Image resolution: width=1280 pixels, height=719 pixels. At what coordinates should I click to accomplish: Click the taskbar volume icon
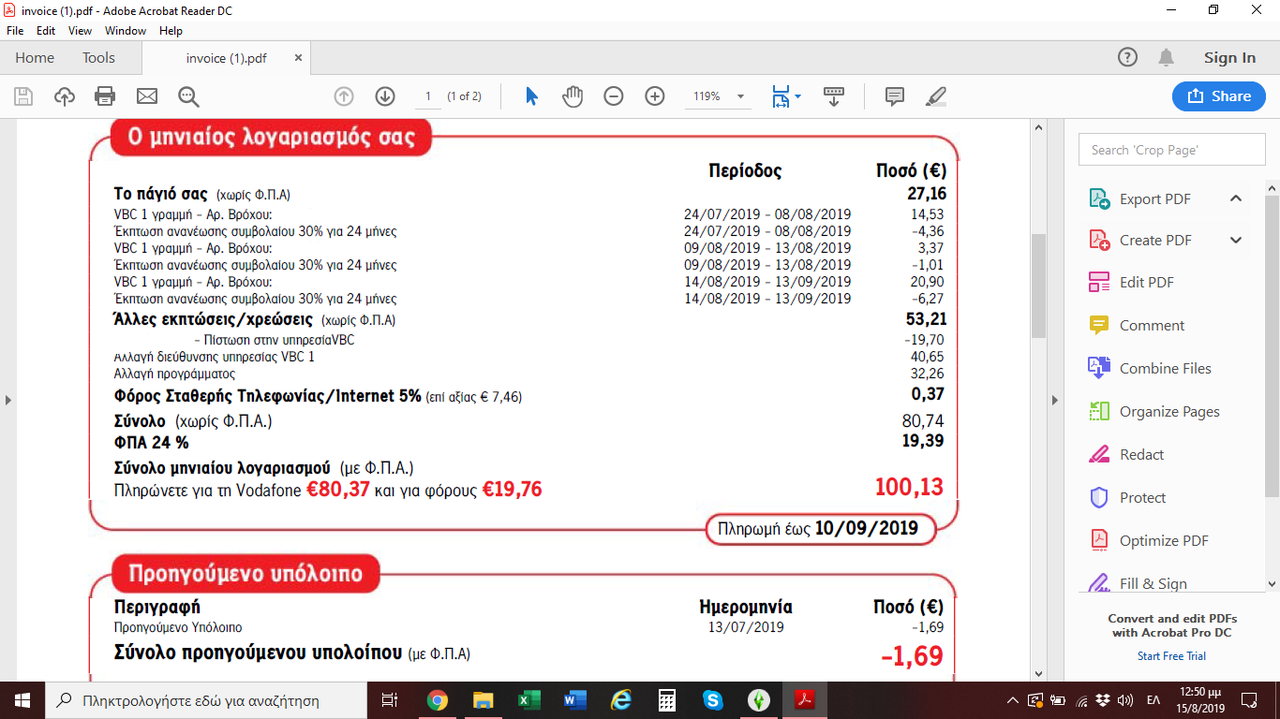coord(1125,700)
